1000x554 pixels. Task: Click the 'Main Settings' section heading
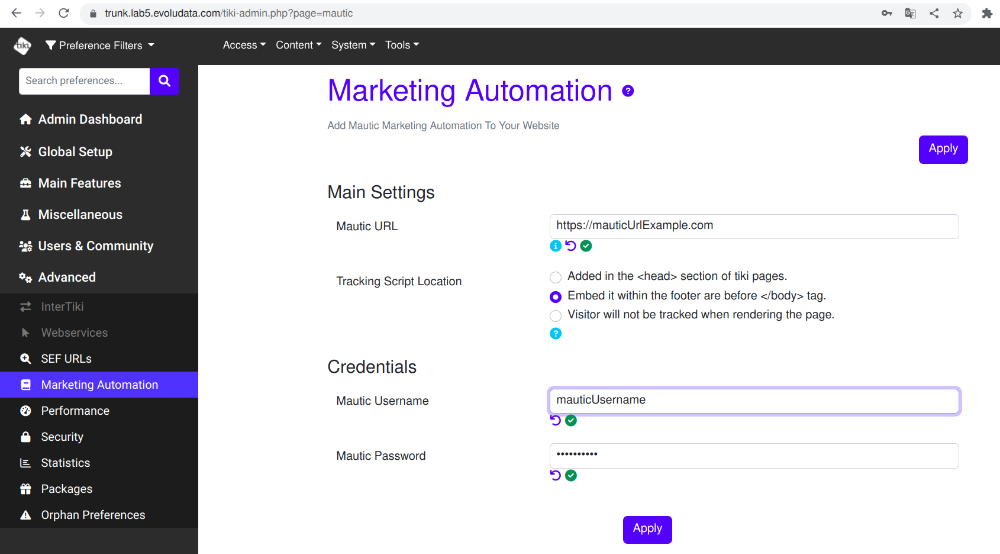pos(381,193)
